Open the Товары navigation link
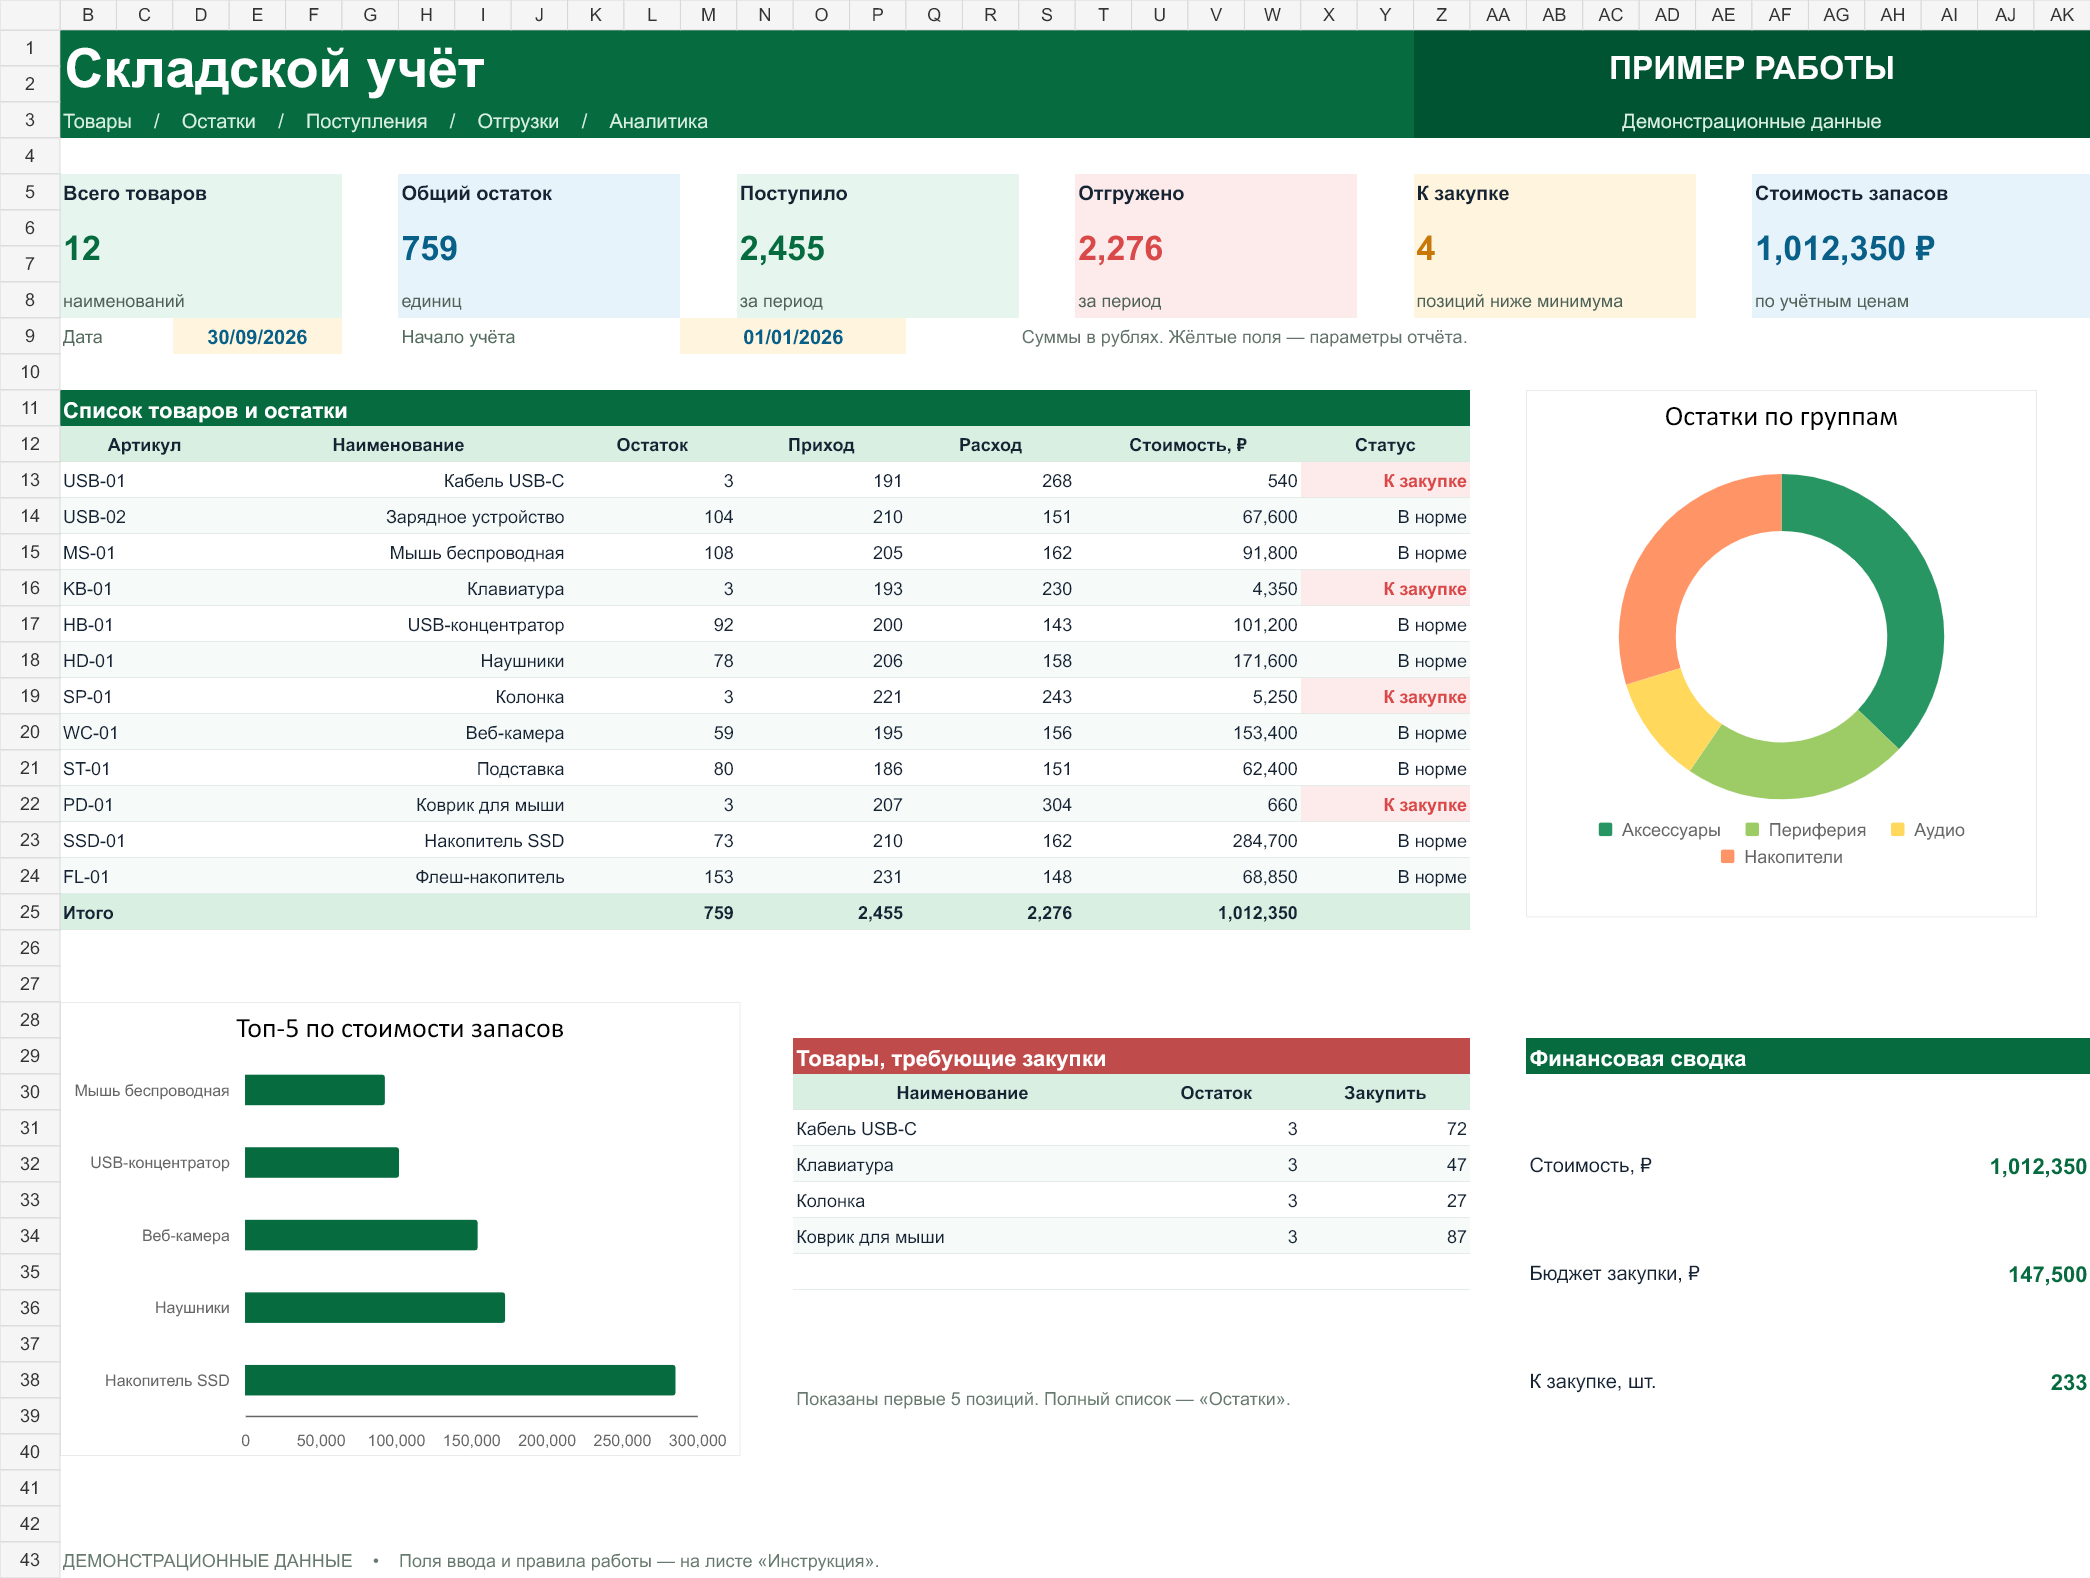The height and width of the screenshot is (1578, 2090). [x=97, y=121]
